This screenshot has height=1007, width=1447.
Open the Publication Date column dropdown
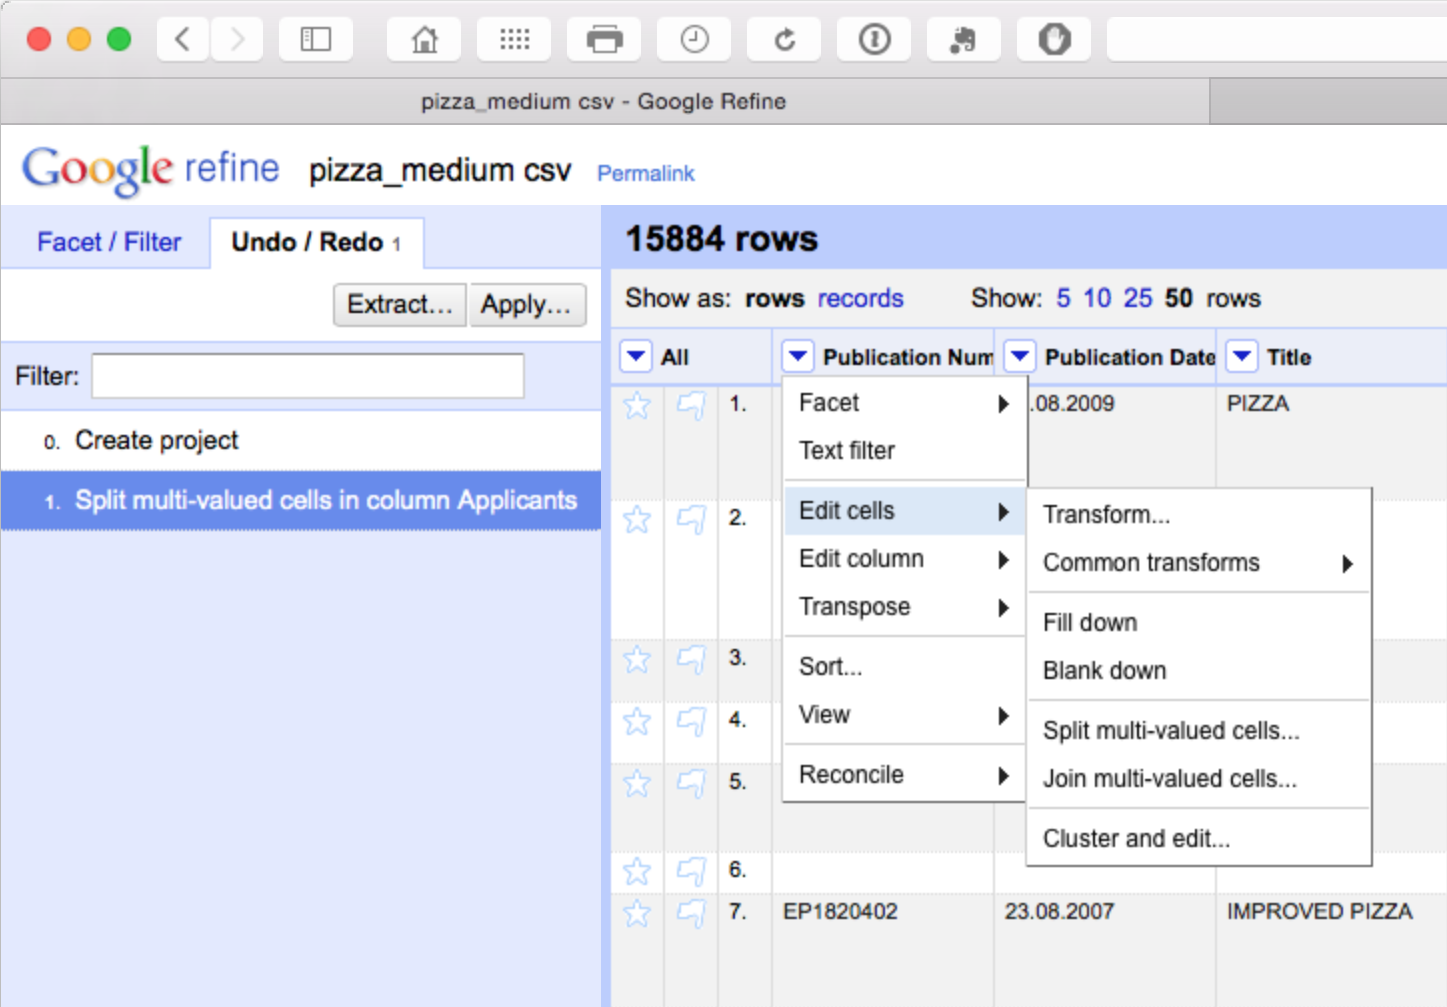click(x=1019, y=356)
